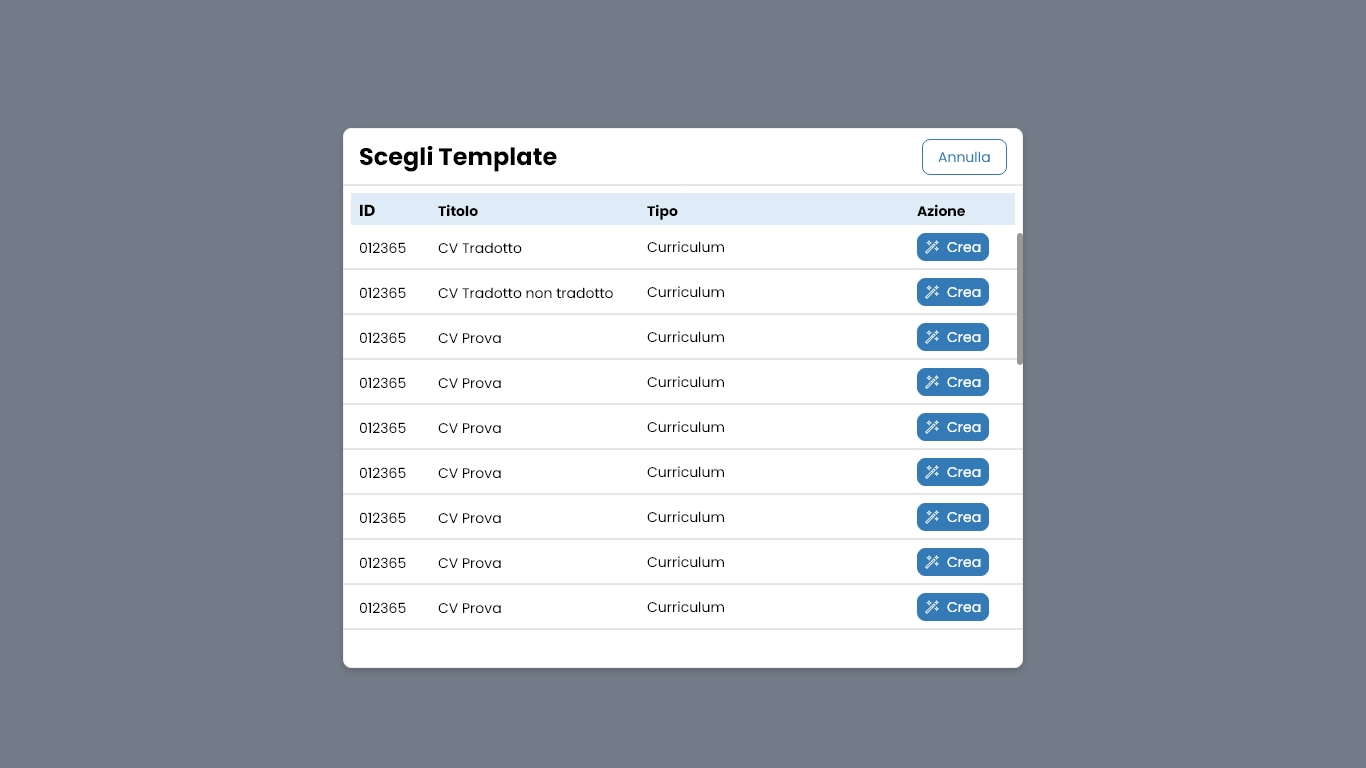Click the wand icon on the last visible CV Prova row
The height and width of the screenshot is (768, 1366).
point(931,607)
